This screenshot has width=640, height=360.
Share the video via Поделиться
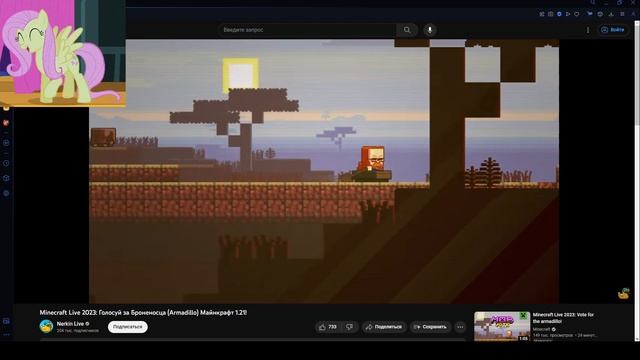384,327
